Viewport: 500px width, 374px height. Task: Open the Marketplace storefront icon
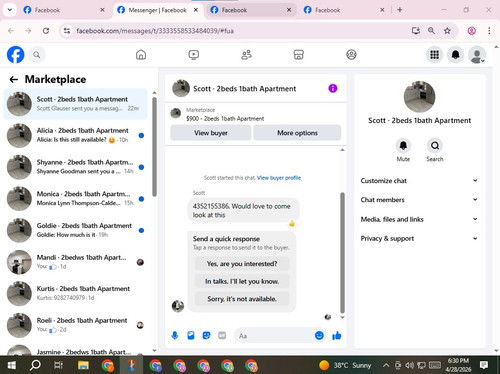(x=299, y=55)
